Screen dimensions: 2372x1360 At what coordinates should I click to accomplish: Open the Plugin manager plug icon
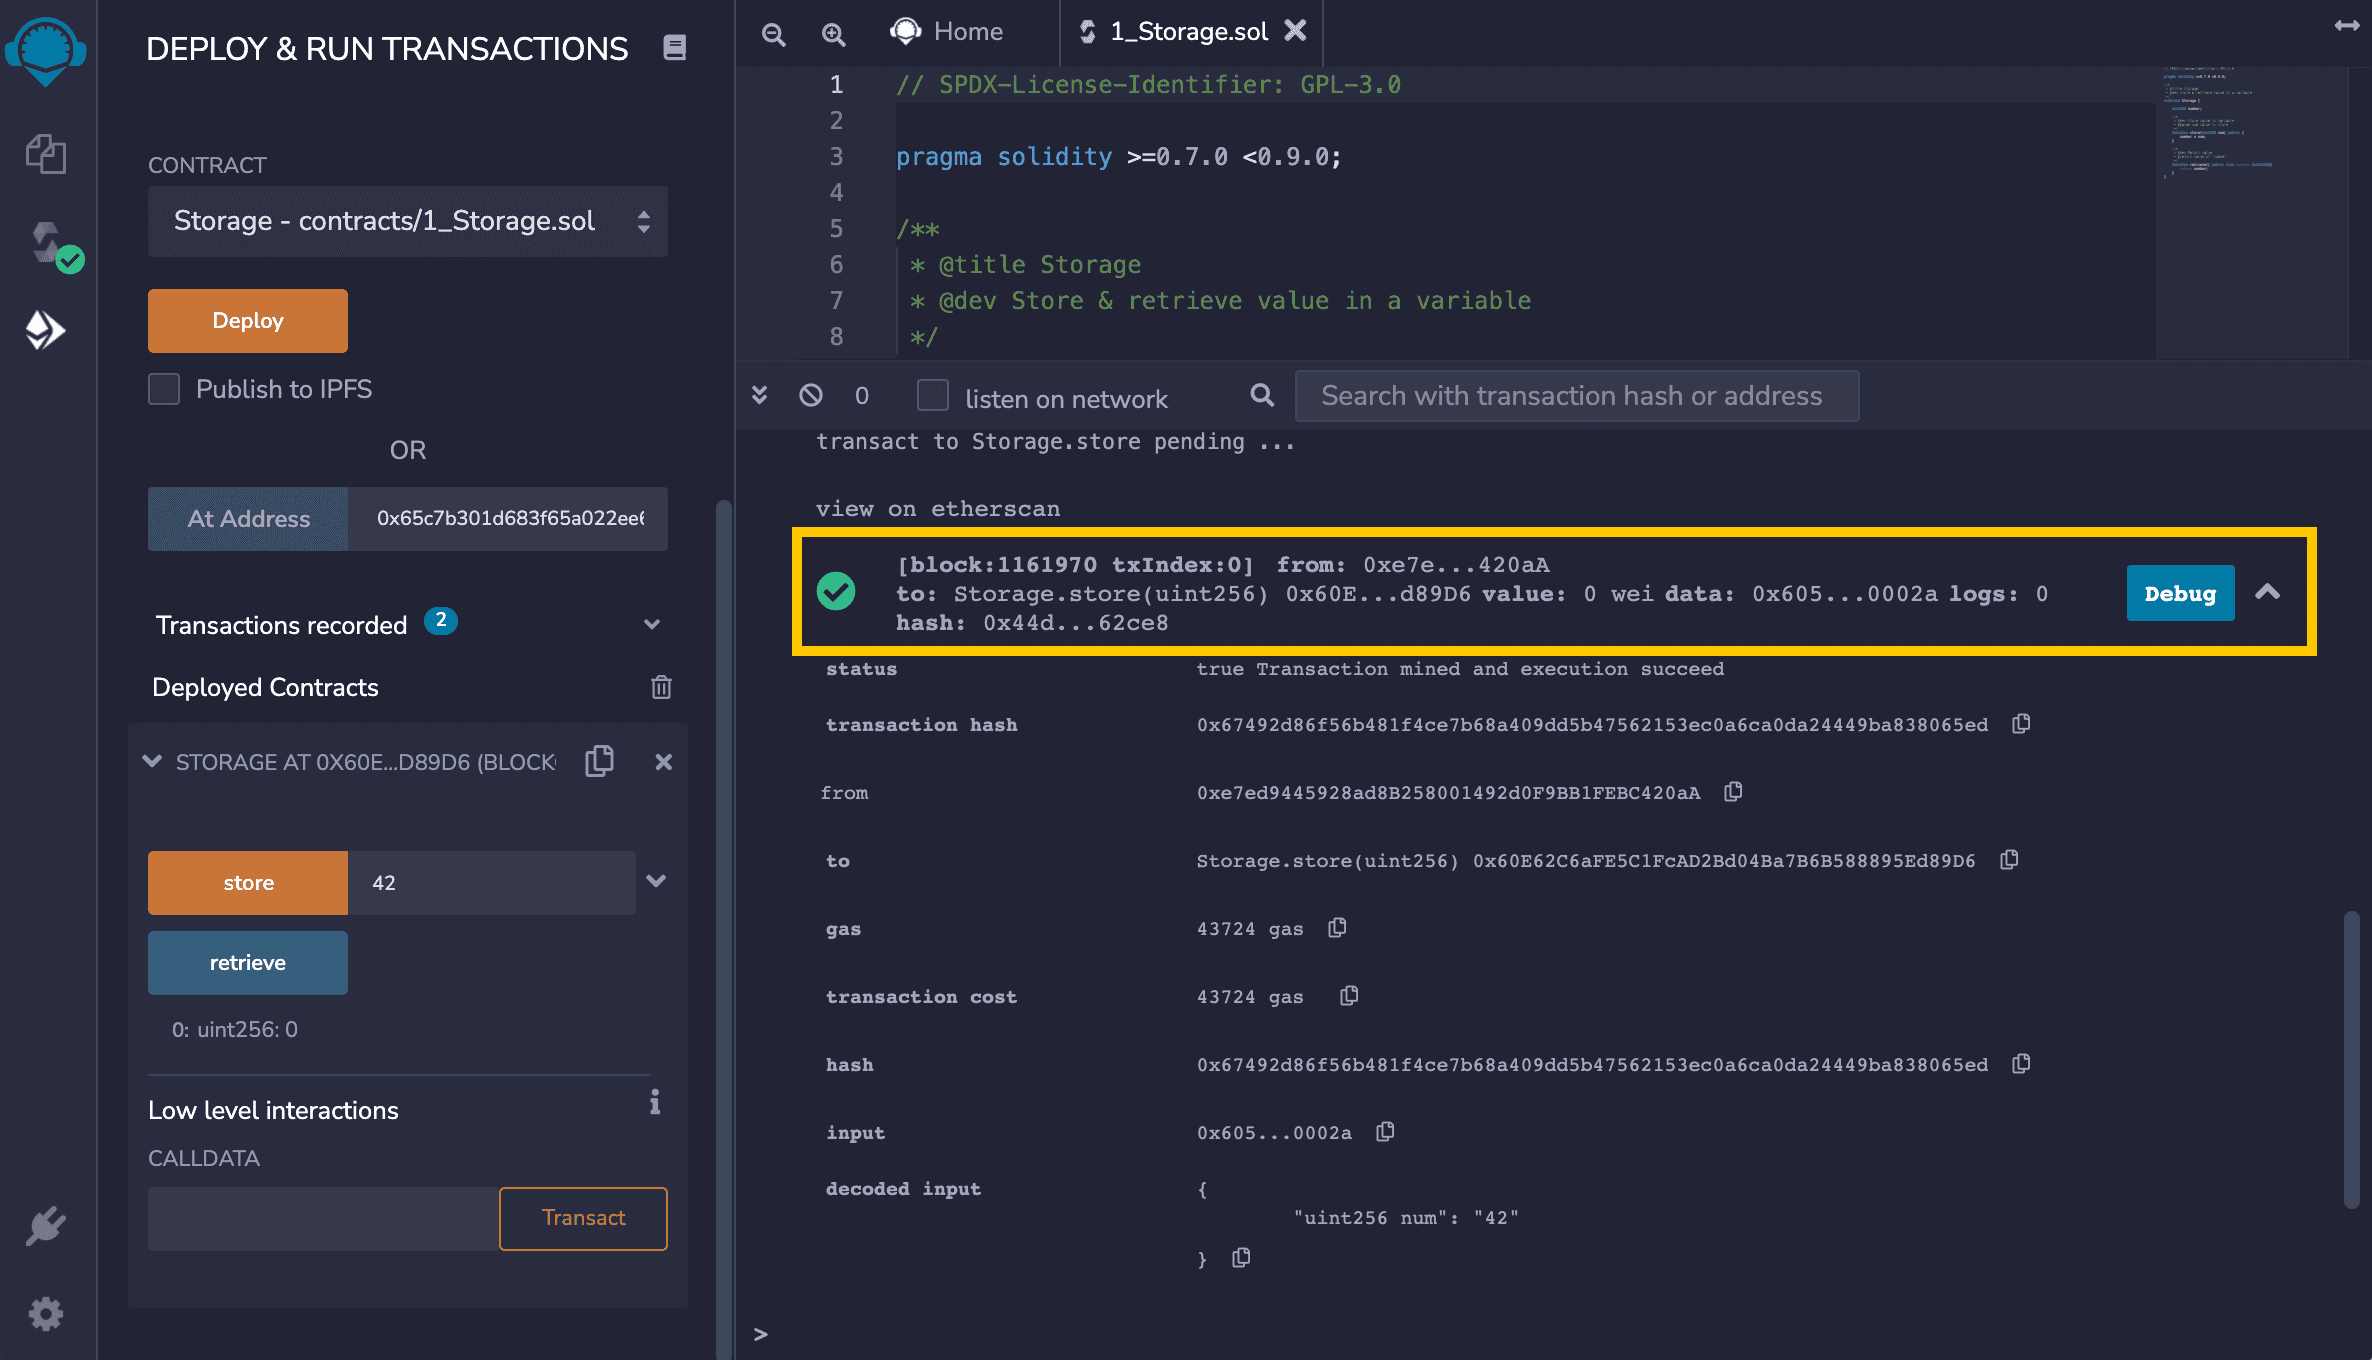tap(46, 1226)
